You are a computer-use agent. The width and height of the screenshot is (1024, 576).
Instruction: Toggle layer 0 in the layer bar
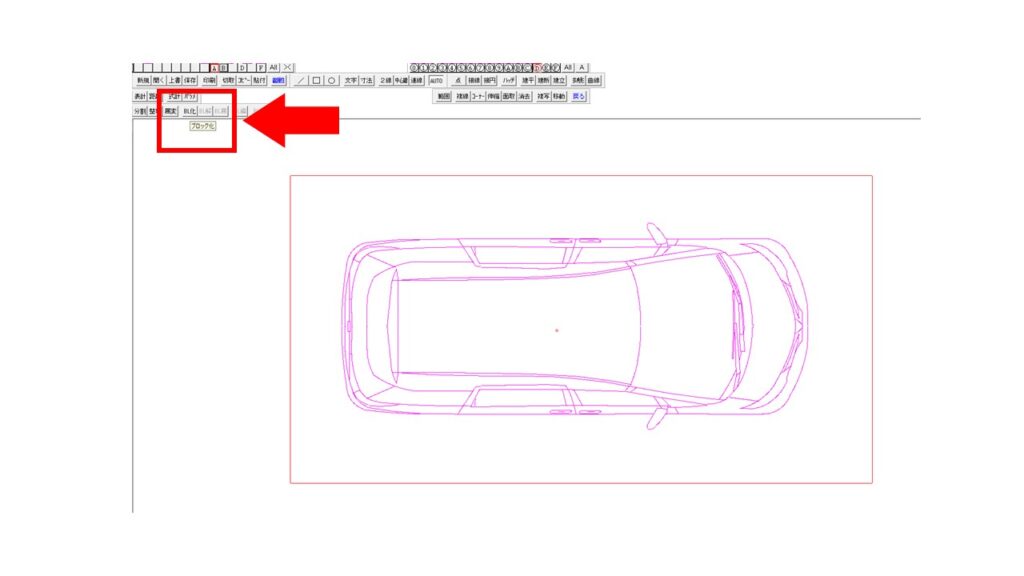click(415, 67)
